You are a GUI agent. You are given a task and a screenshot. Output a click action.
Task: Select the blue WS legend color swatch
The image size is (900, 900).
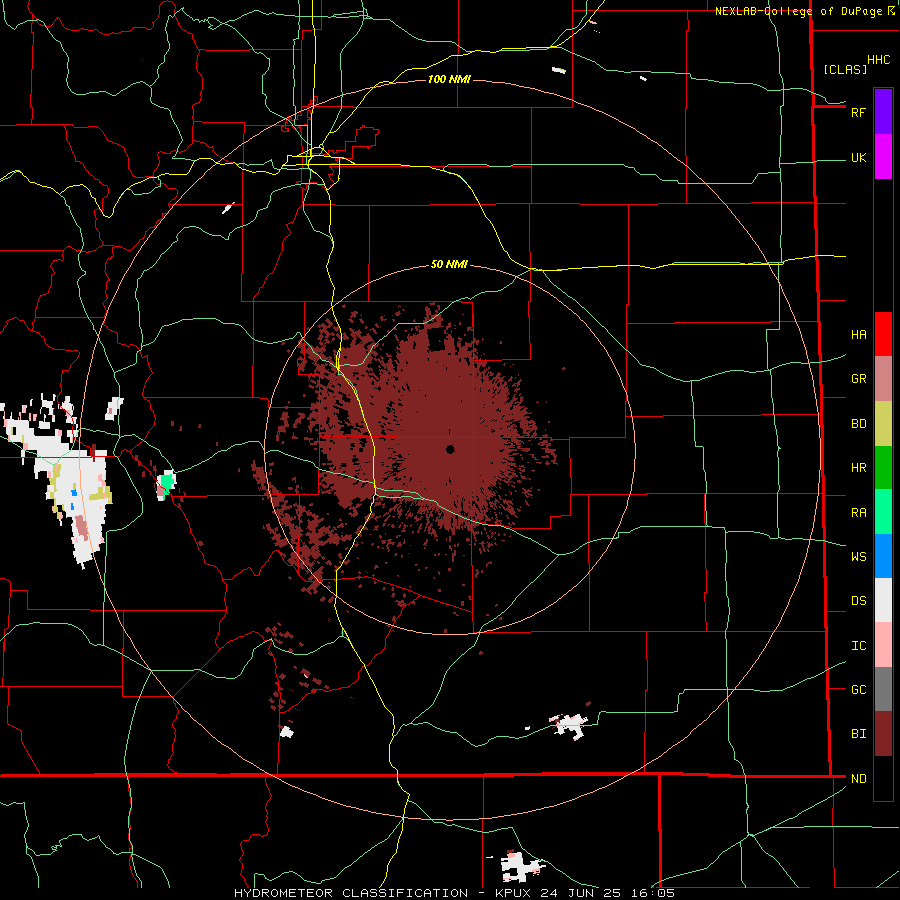click(883, 556)
